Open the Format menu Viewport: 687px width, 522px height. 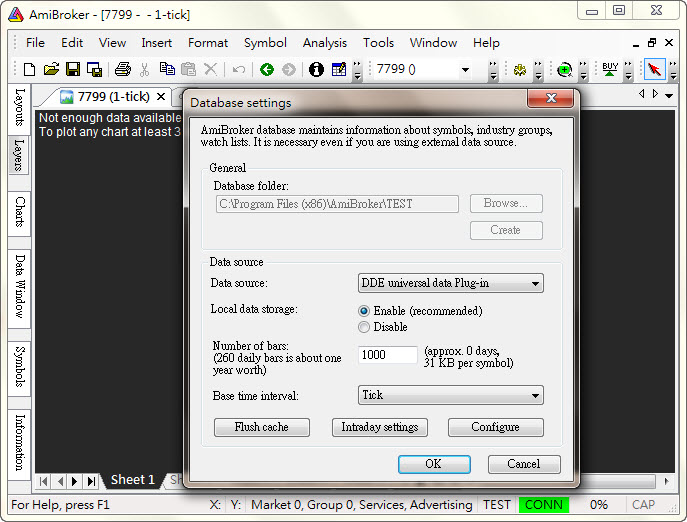(208, 43)
